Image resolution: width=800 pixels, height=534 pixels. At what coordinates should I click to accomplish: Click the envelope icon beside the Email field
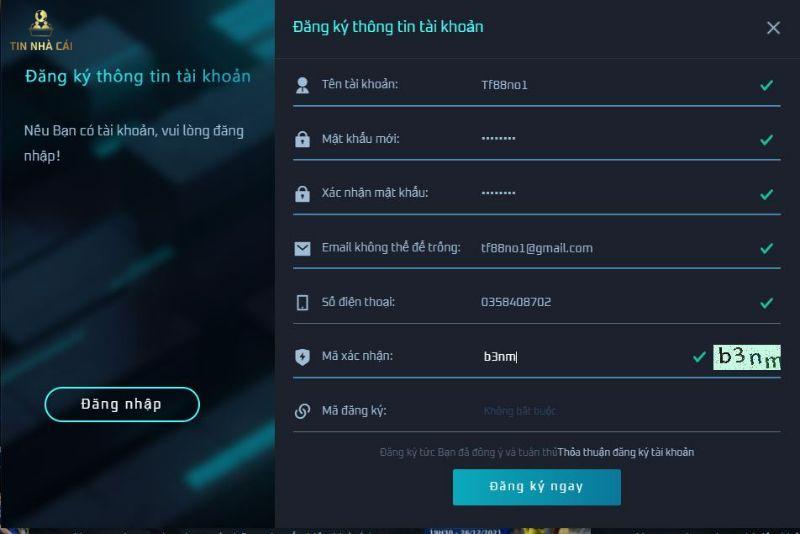302,249
